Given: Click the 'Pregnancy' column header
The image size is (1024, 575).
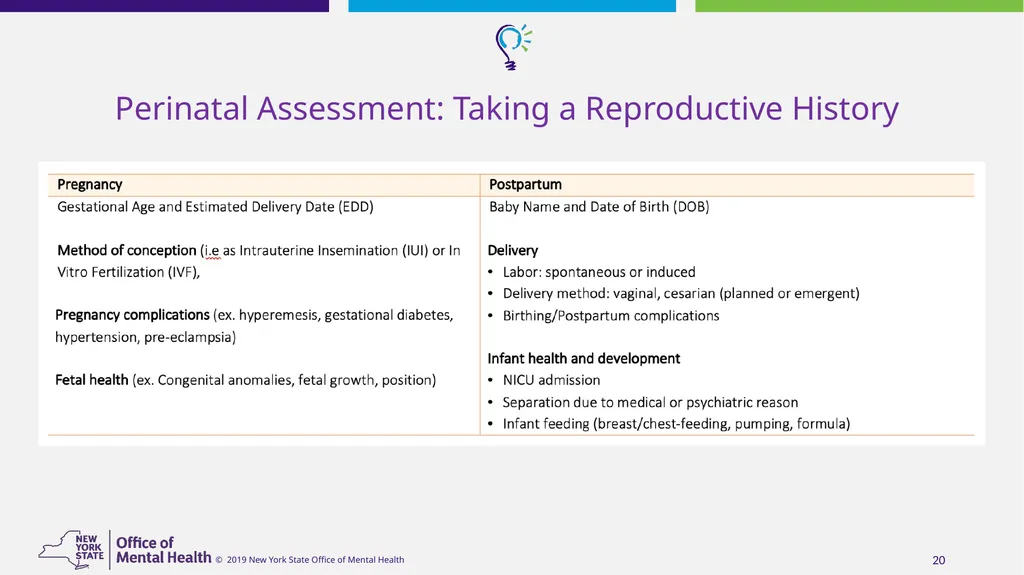Looking at the screenshot, I should (89, 184).
